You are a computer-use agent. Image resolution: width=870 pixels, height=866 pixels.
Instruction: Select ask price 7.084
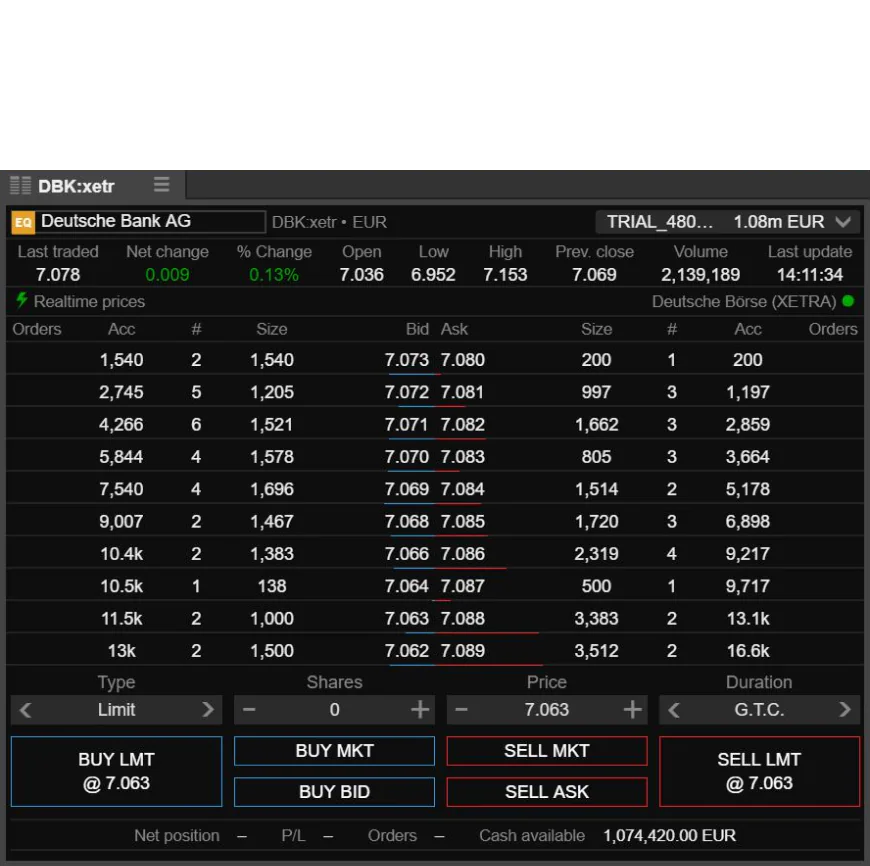click(463, 489)
